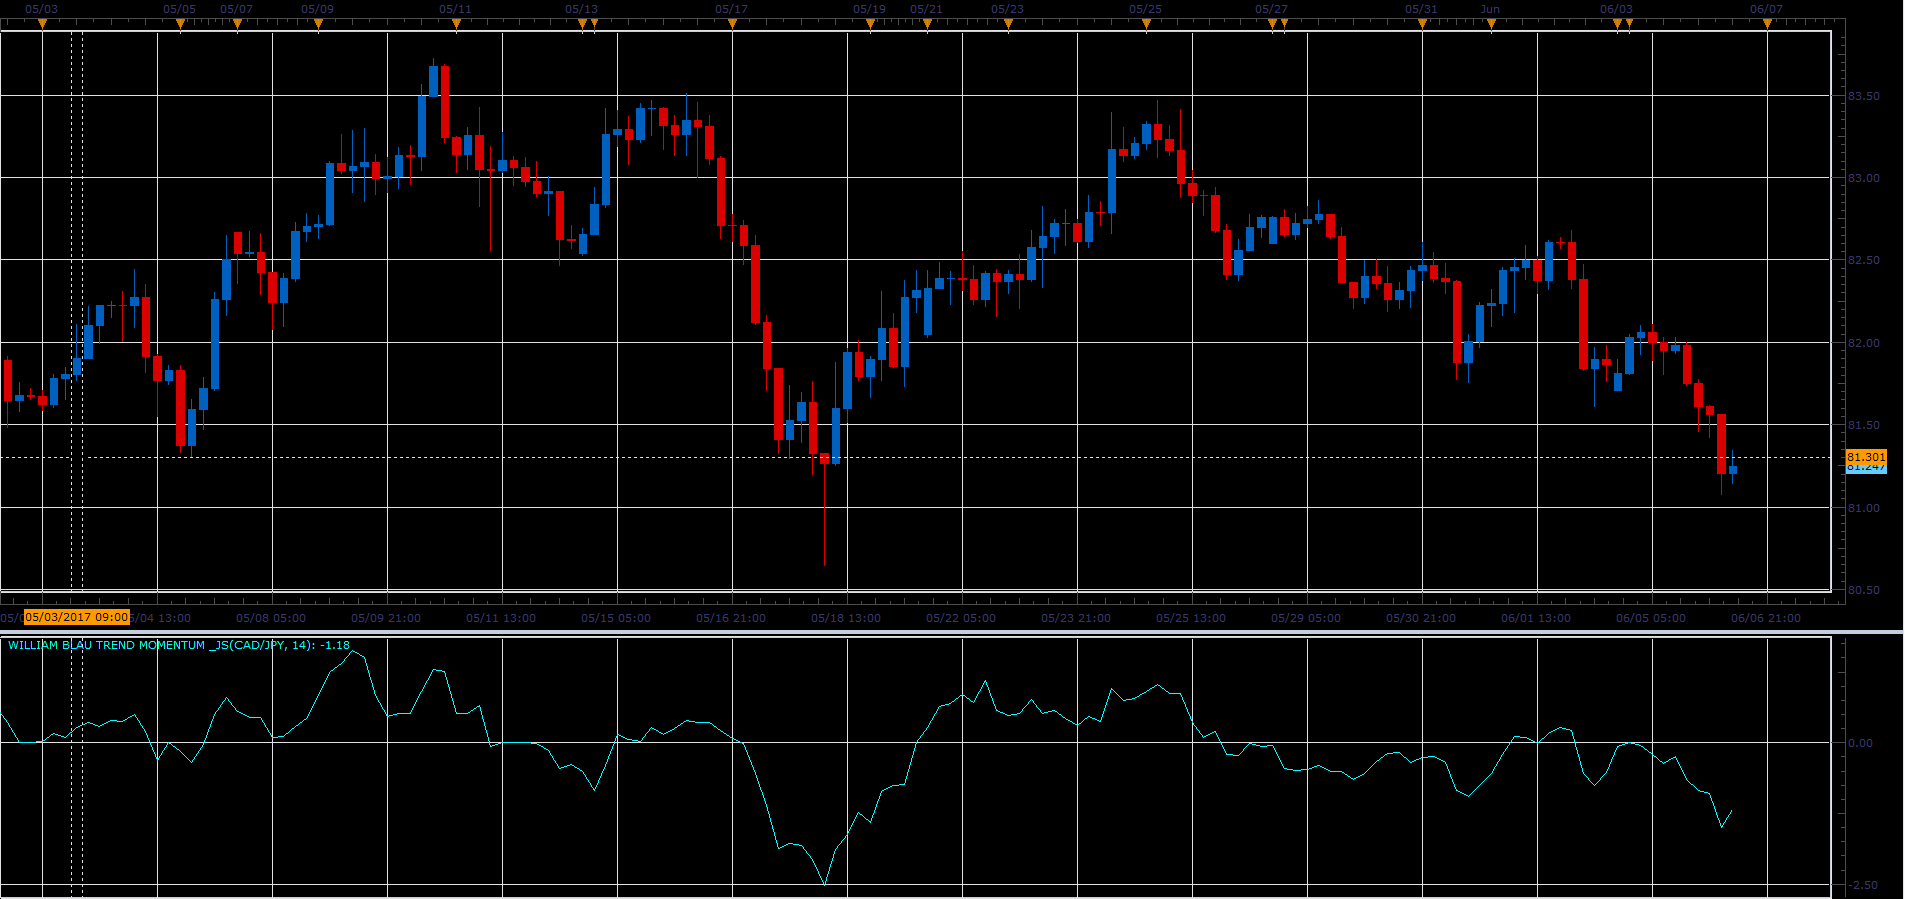The height and width of the screenshot is (899, 1905).
Task: Click the 05/21 orange date marker
Action: (927, 24)
